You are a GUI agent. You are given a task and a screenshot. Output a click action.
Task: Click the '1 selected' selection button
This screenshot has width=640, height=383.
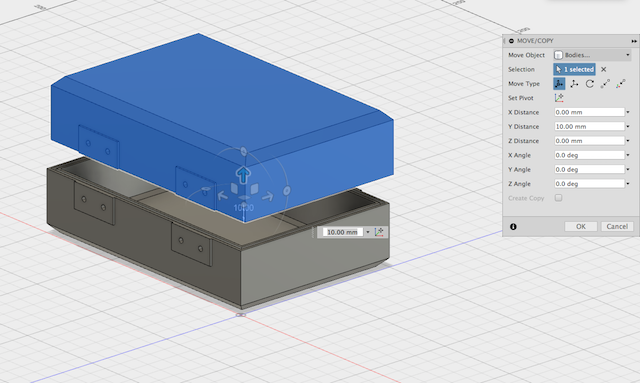574,69
